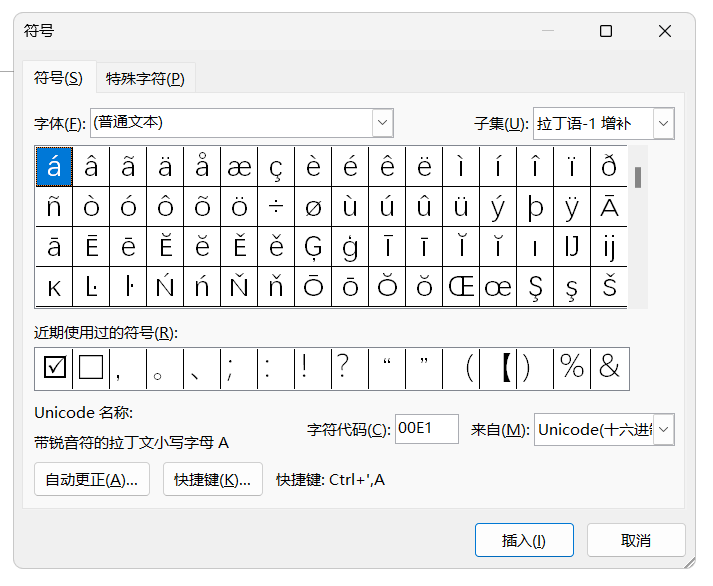Select the æ ligature symbol
Screen dimensions: 713x586
pos(239,167)
